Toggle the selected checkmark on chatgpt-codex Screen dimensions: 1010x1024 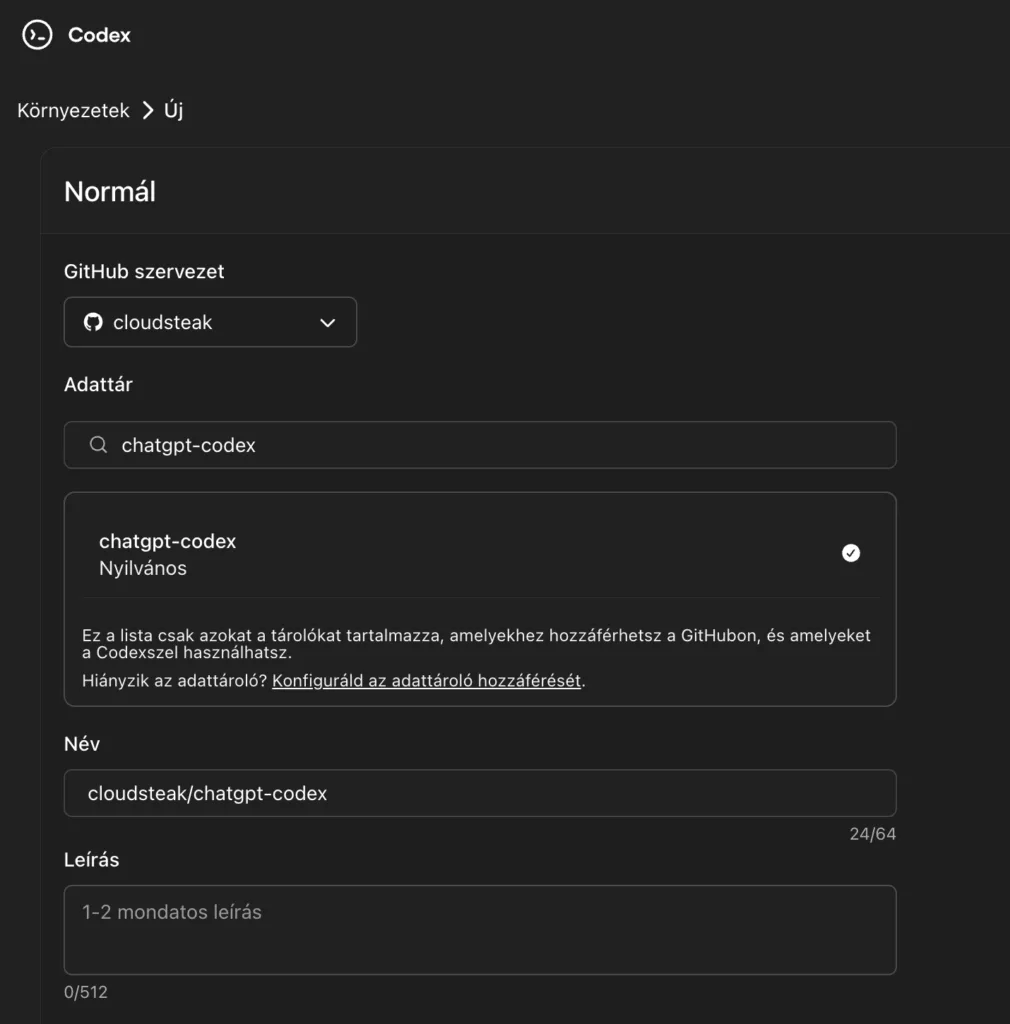point(851,553)
